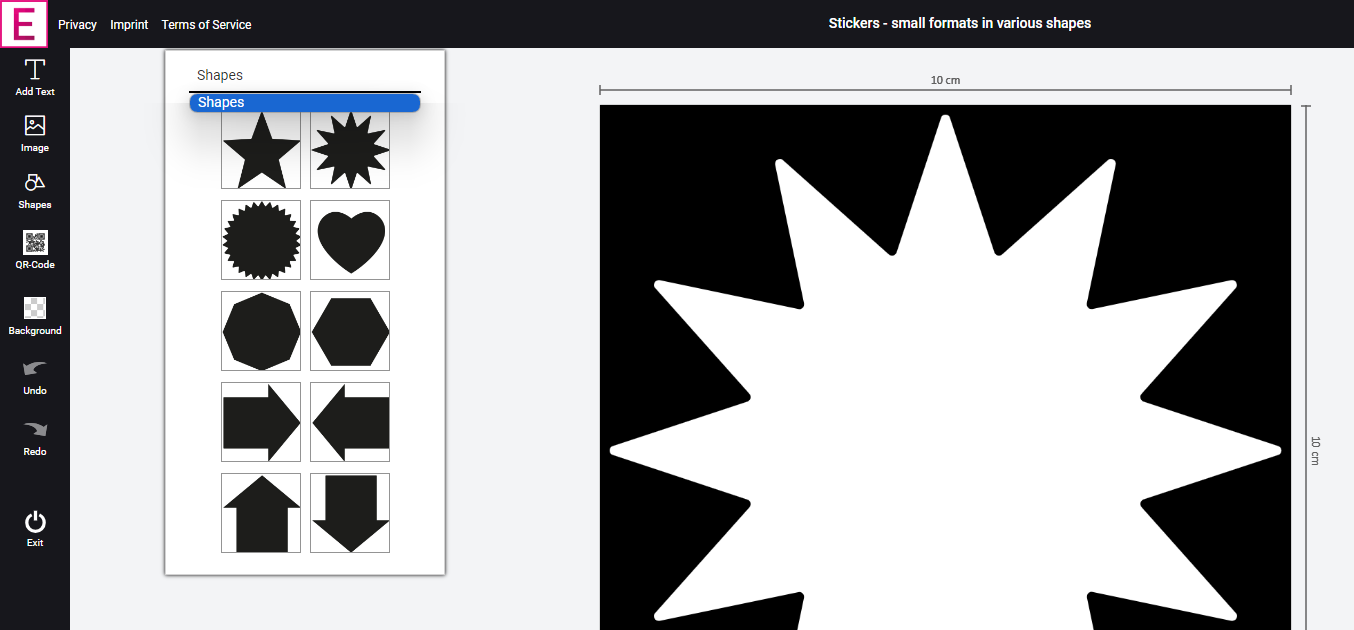Click the horizontal 10 cm width label

(945, 80)
